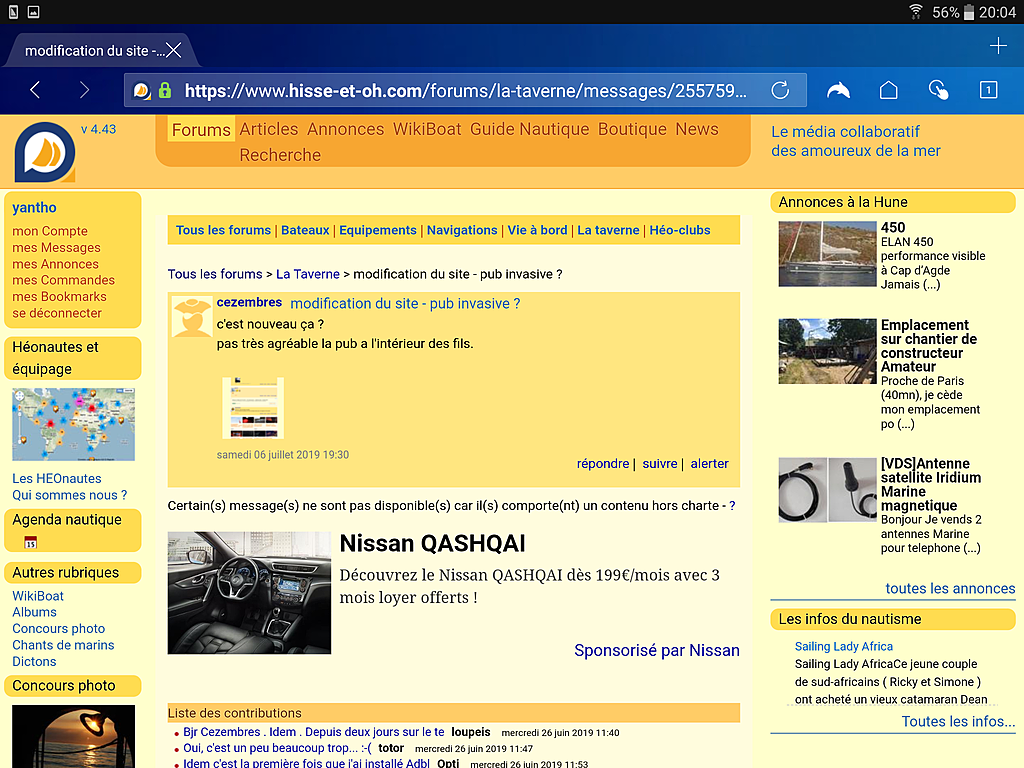Reply to the post with 'répondre'
The width and height of the screenshot is (1024, 768).
(603, 464)
